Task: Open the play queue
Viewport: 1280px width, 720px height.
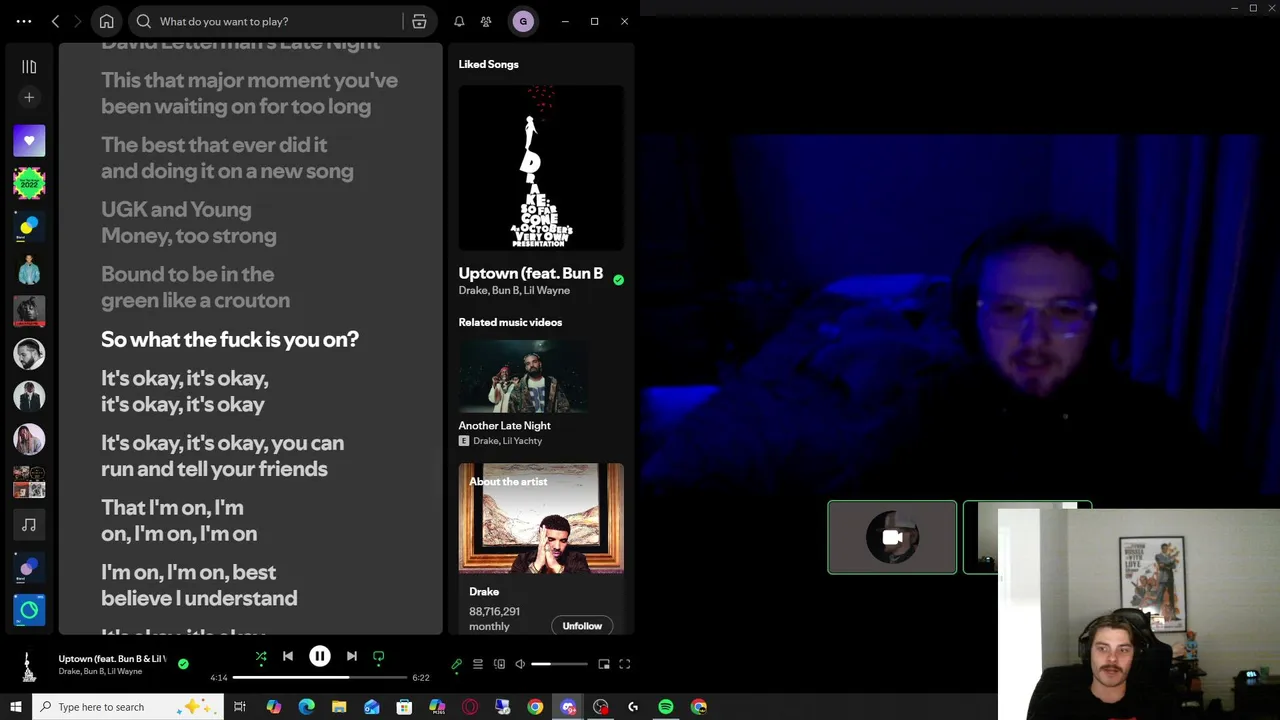Action: pyautogui.click(x=478, y=664)
